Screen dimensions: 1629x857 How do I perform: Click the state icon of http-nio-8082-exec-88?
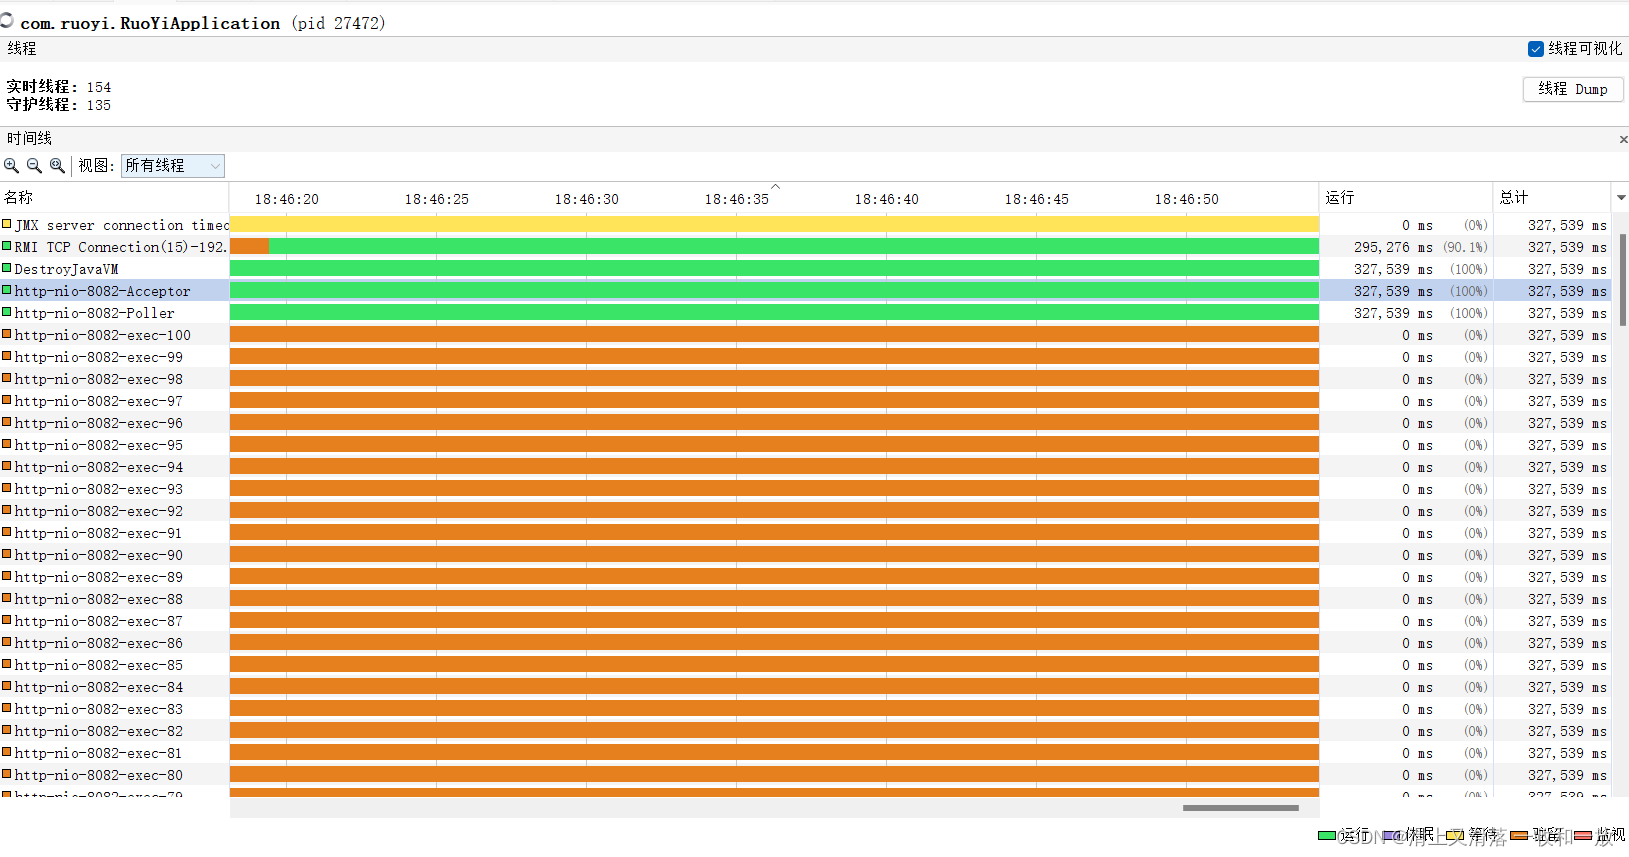(x=7, y=598)
